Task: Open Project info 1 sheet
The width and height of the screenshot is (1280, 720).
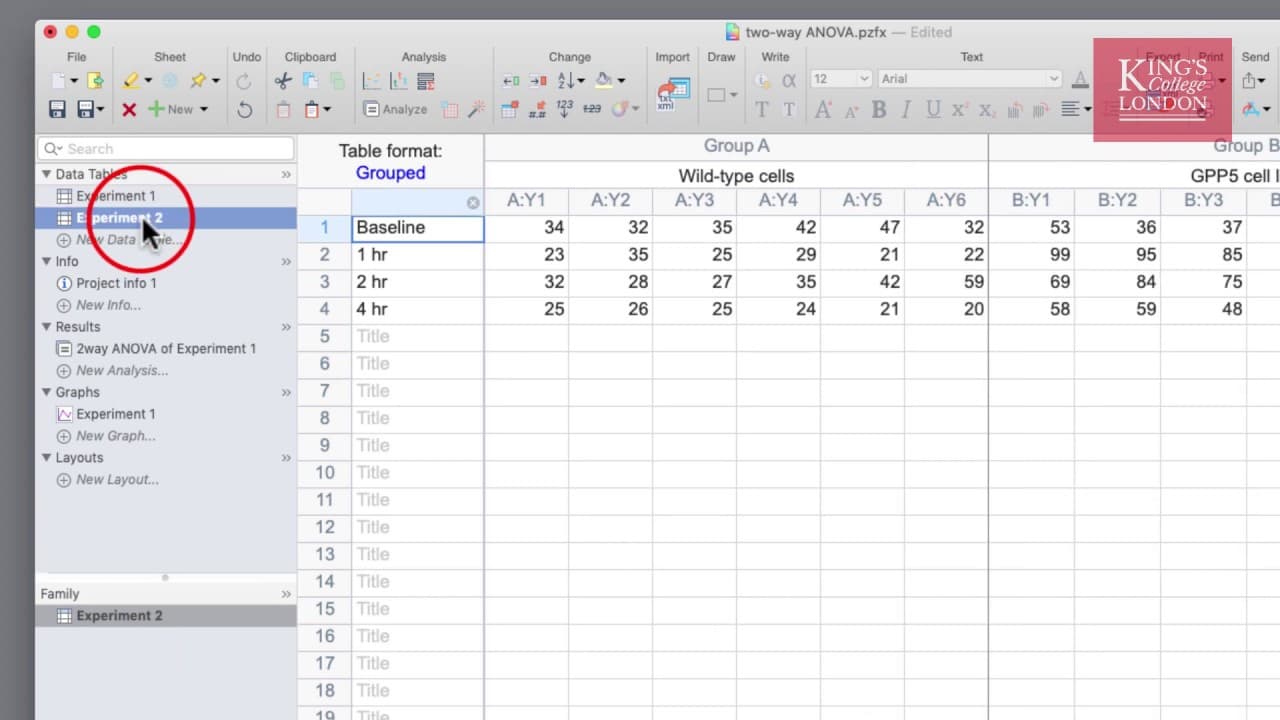Action: (x=116, y=283)
